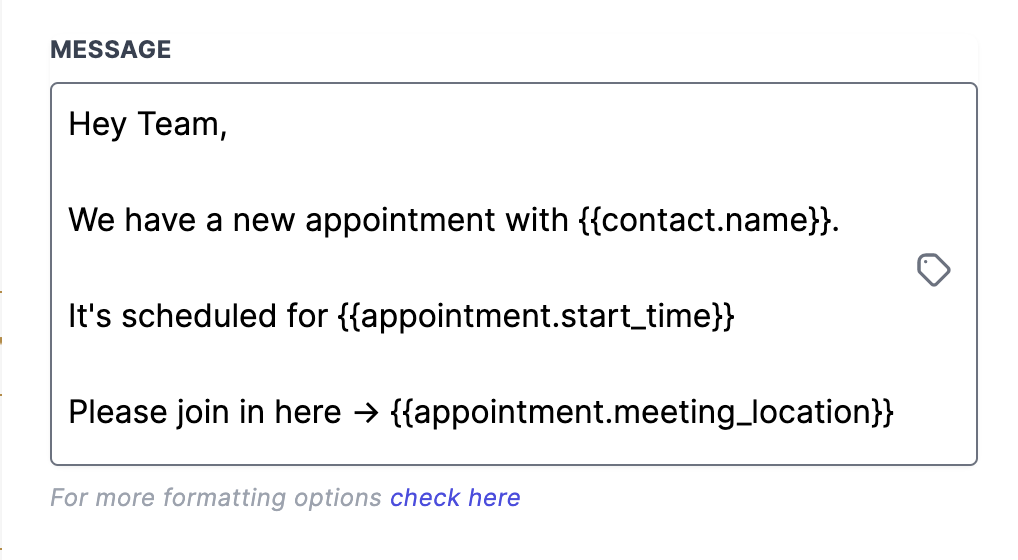
Task: Click the word 'appointment' in second line
Action: click(401, 220)
